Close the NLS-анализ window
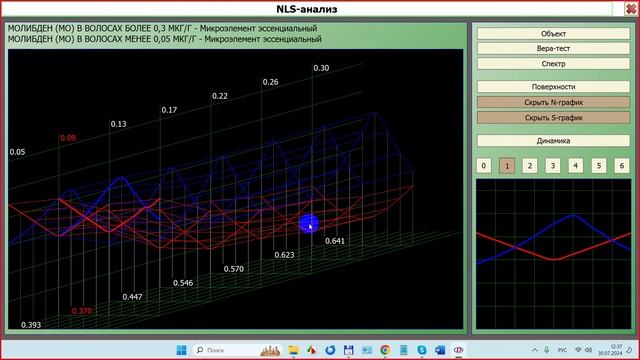The width and height of the screenshot is (640, 360). point(631,9)
